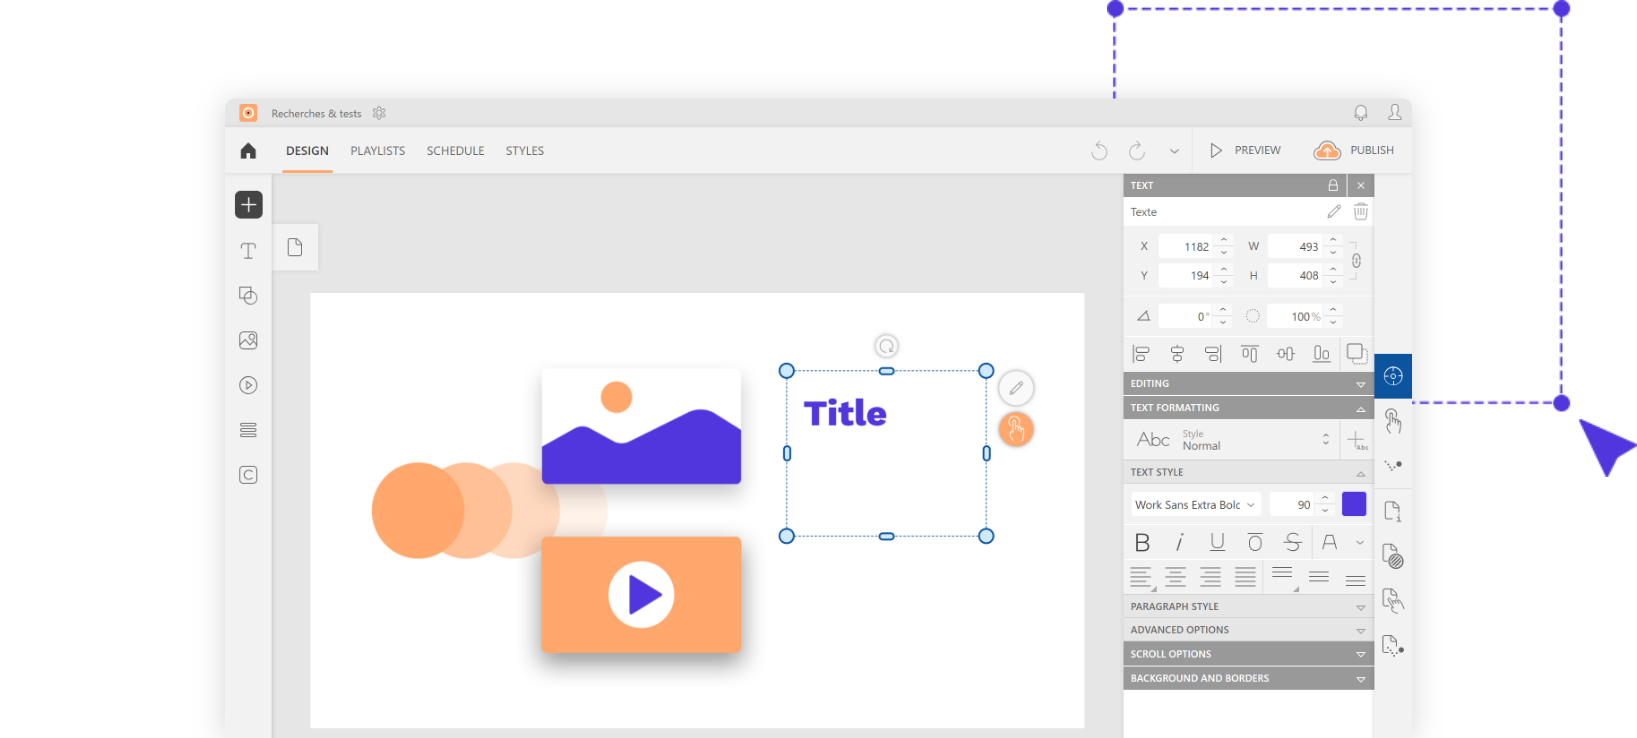Viewport: 1637px width, 738px height.
Task: Toggle underline text formatting
Action: pos(1217,542)
